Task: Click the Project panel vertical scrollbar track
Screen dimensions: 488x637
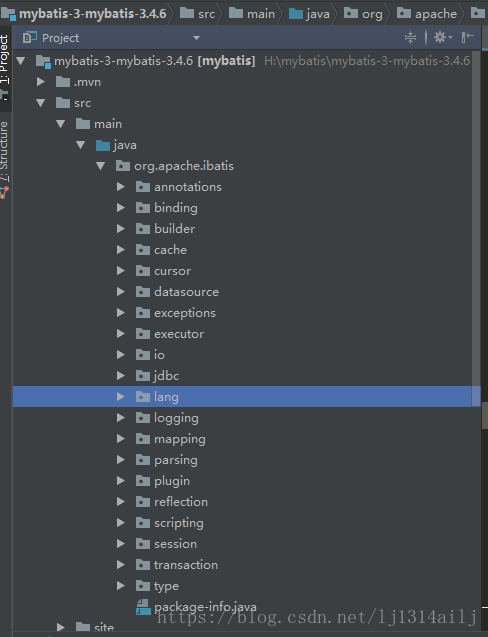Action: click(476, 228)
